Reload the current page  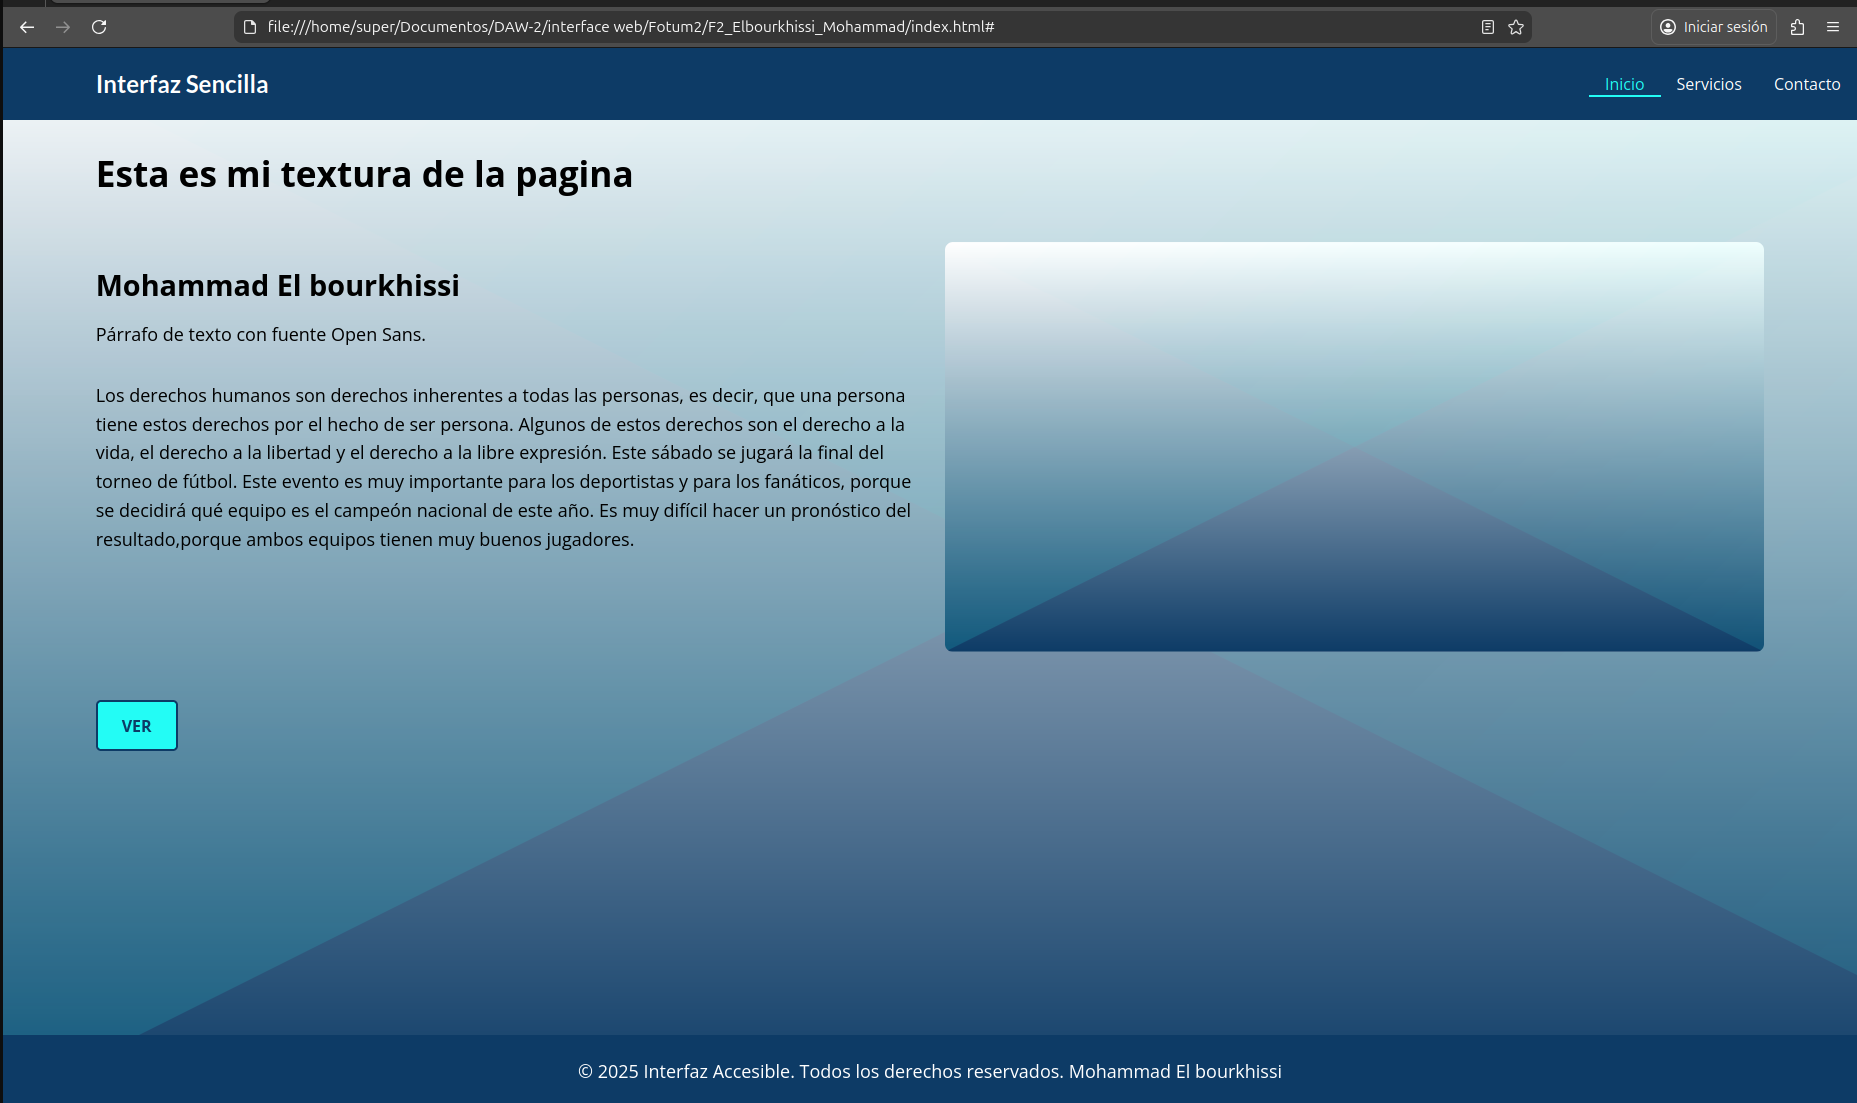tap(99, 27)
